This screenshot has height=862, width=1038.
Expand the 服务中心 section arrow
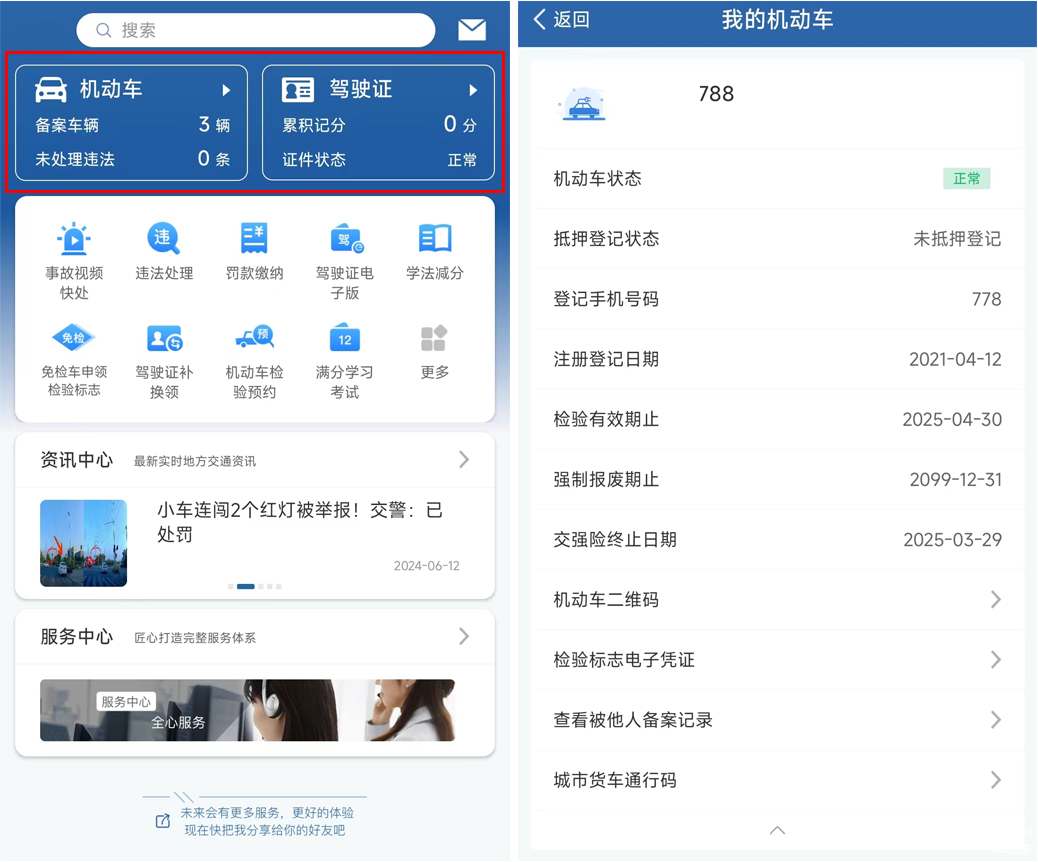(x=463, y=636)
